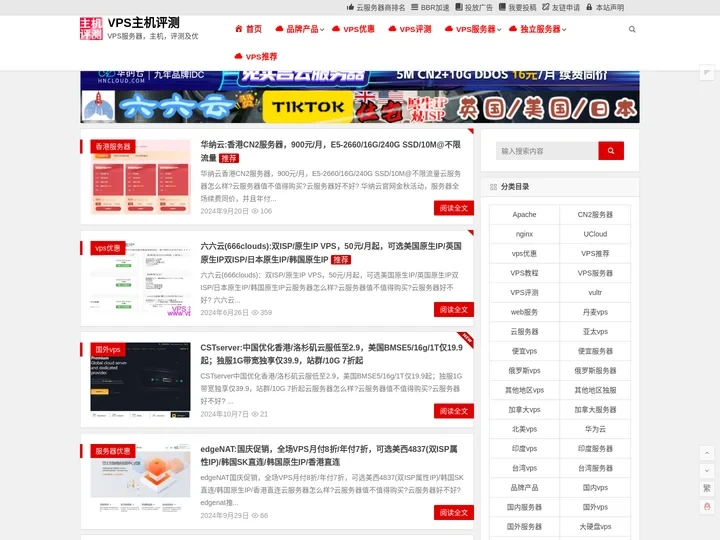Click the scroll-to-bottom arrow button
Image resolution: width=720 pixels, height=540 pixels.
coord(707,471)
